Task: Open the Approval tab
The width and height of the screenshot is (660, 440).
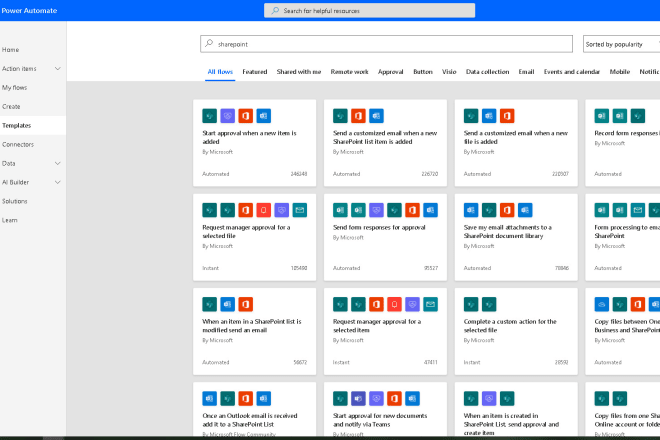Action: [391, 72]
